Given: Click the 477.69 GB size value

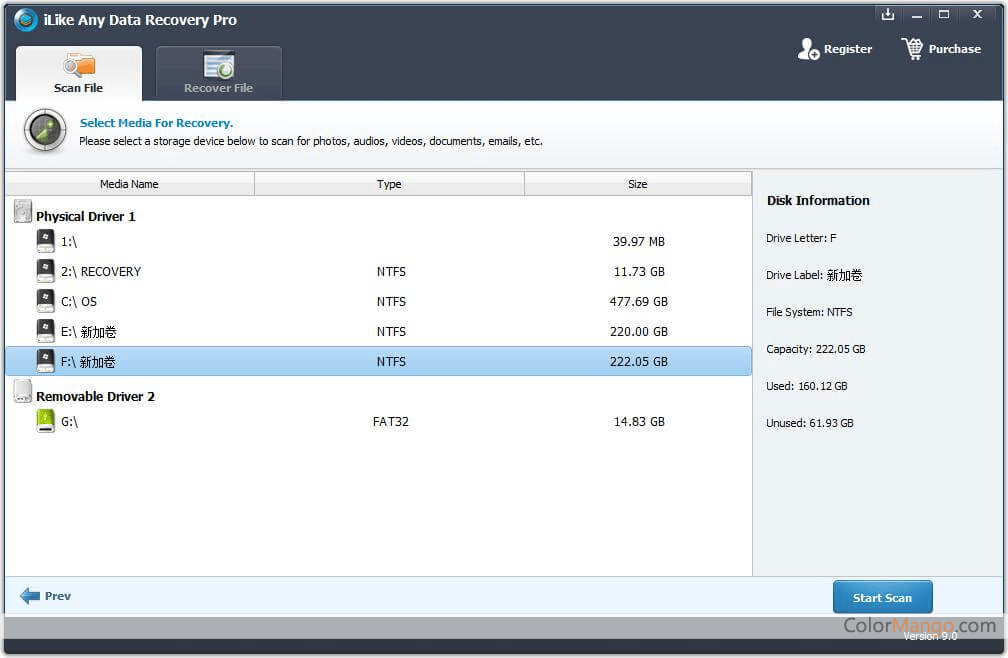Looking at the screenshot, I should 639,301.
